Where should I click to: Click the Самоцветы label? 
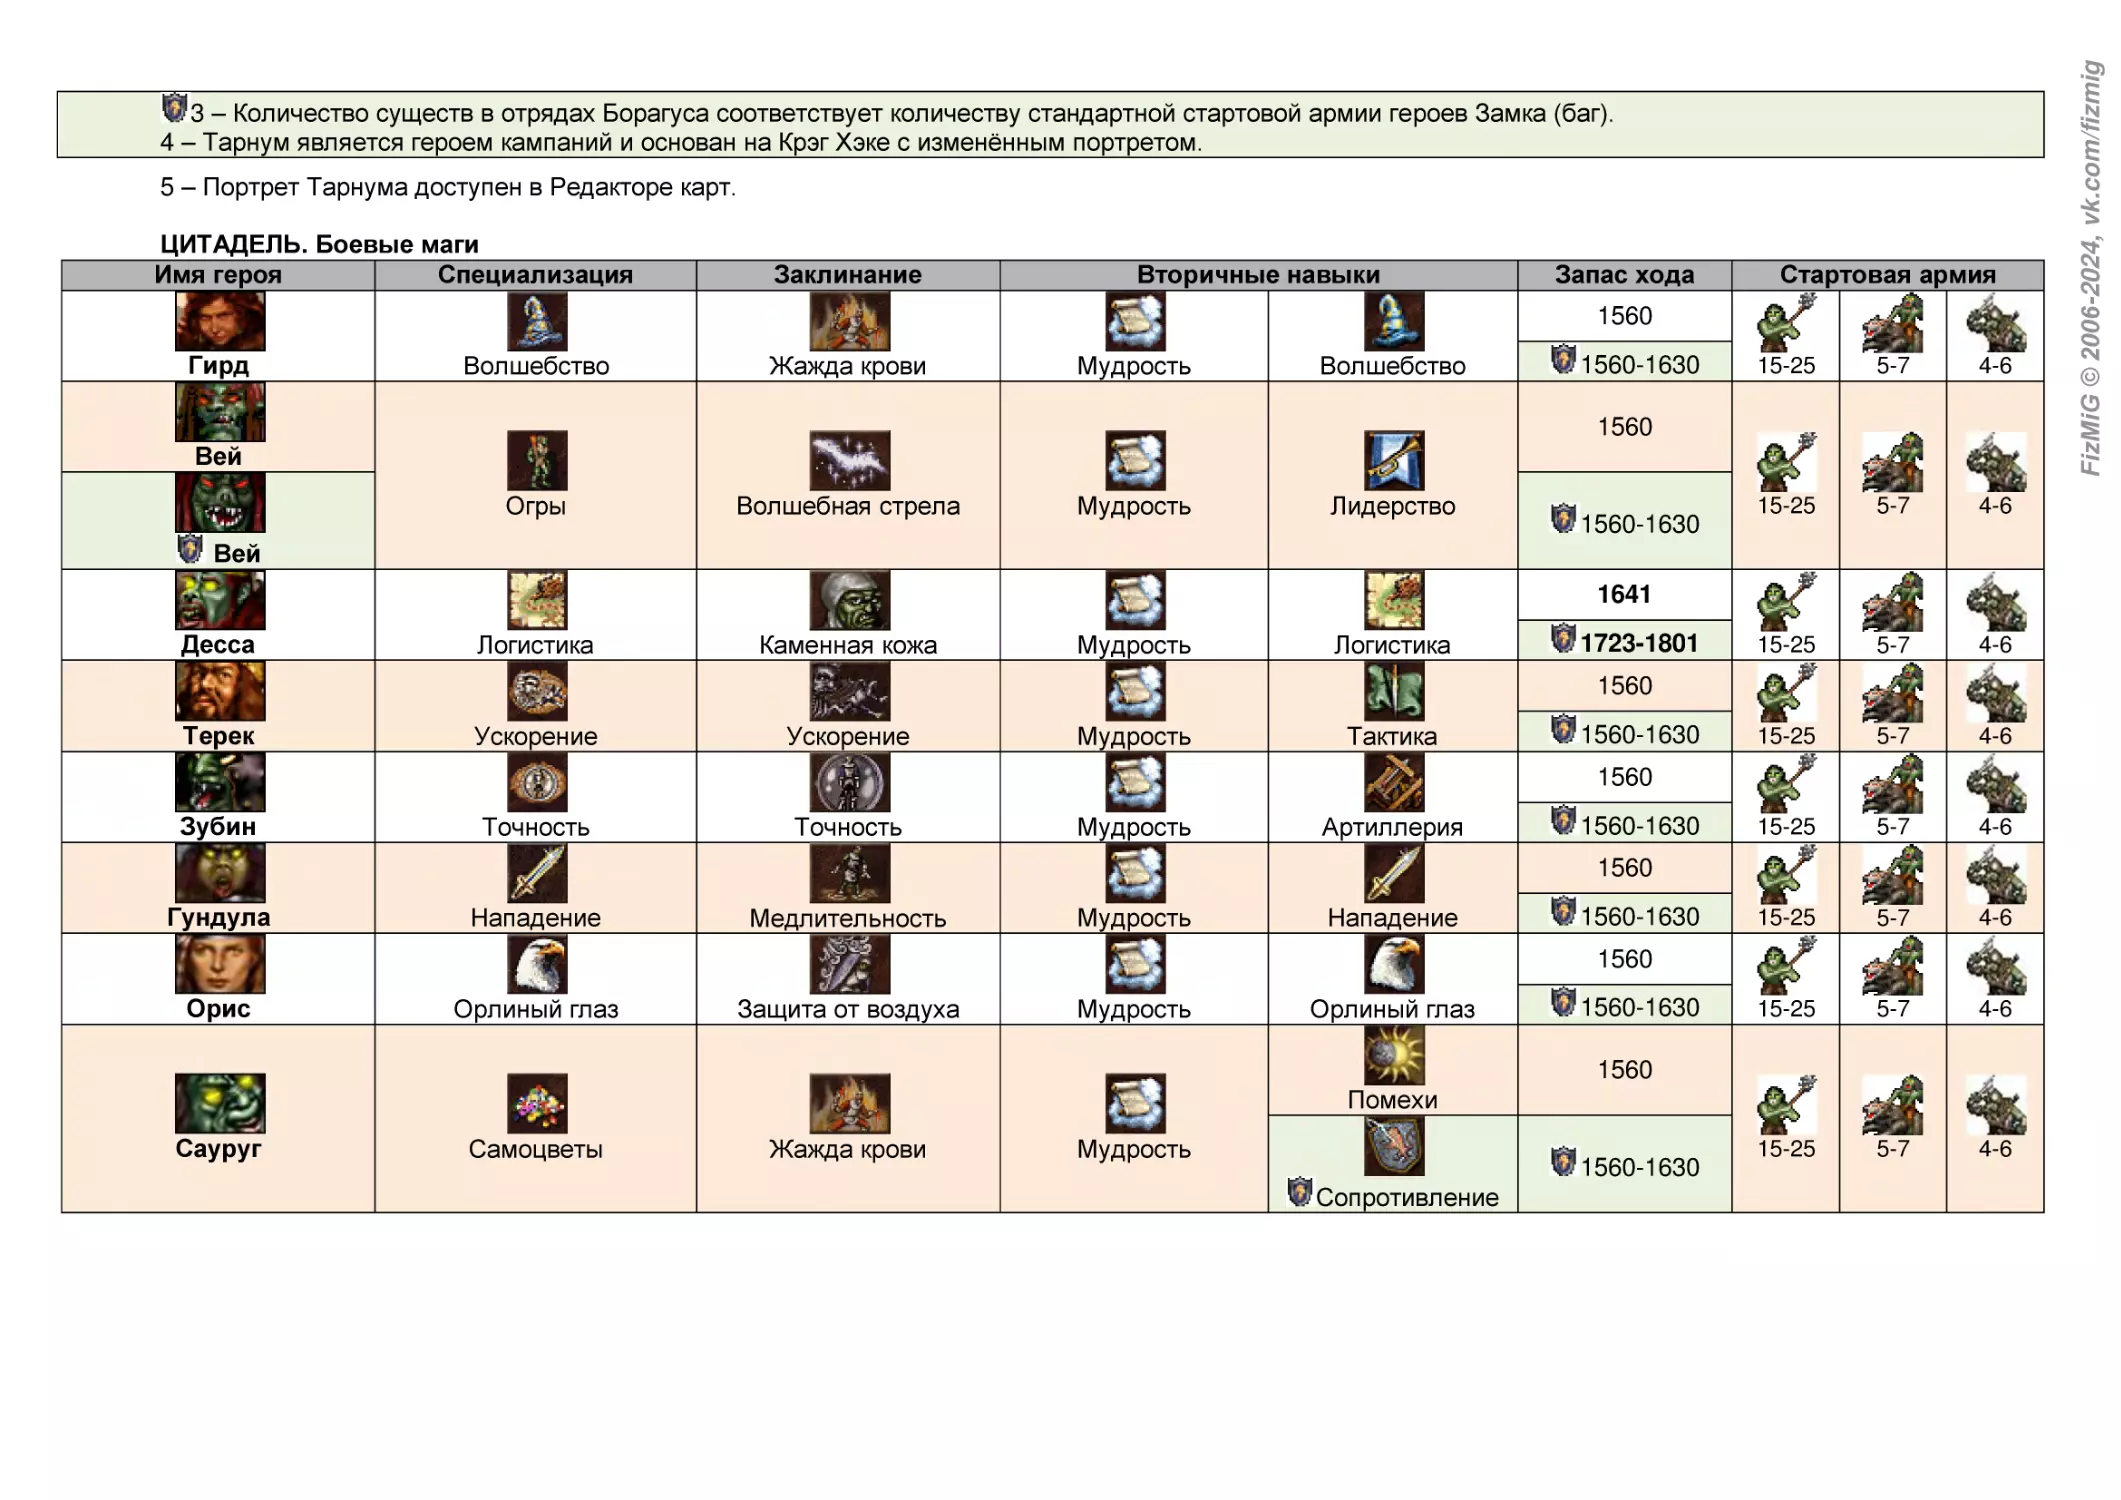[536, 1149]
